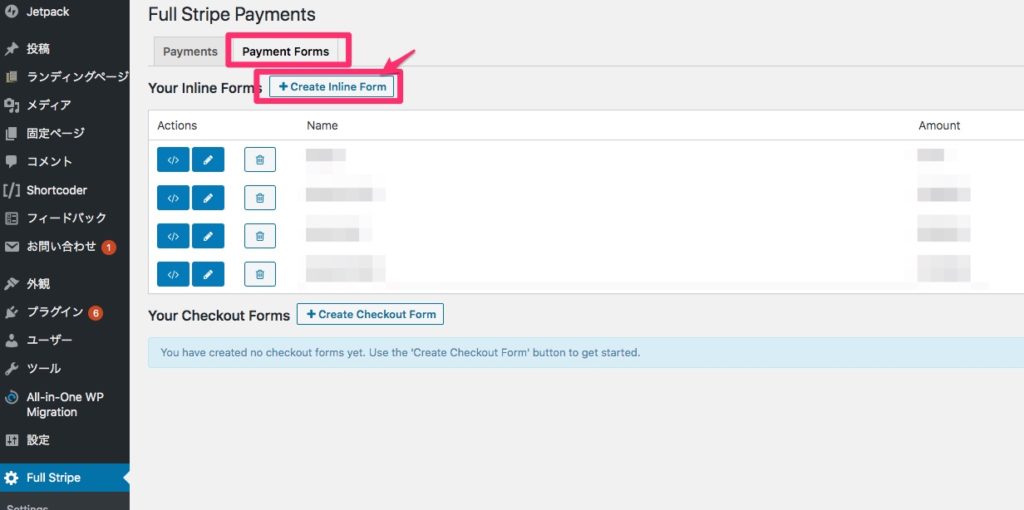Switch to the Payments tab

190,52
